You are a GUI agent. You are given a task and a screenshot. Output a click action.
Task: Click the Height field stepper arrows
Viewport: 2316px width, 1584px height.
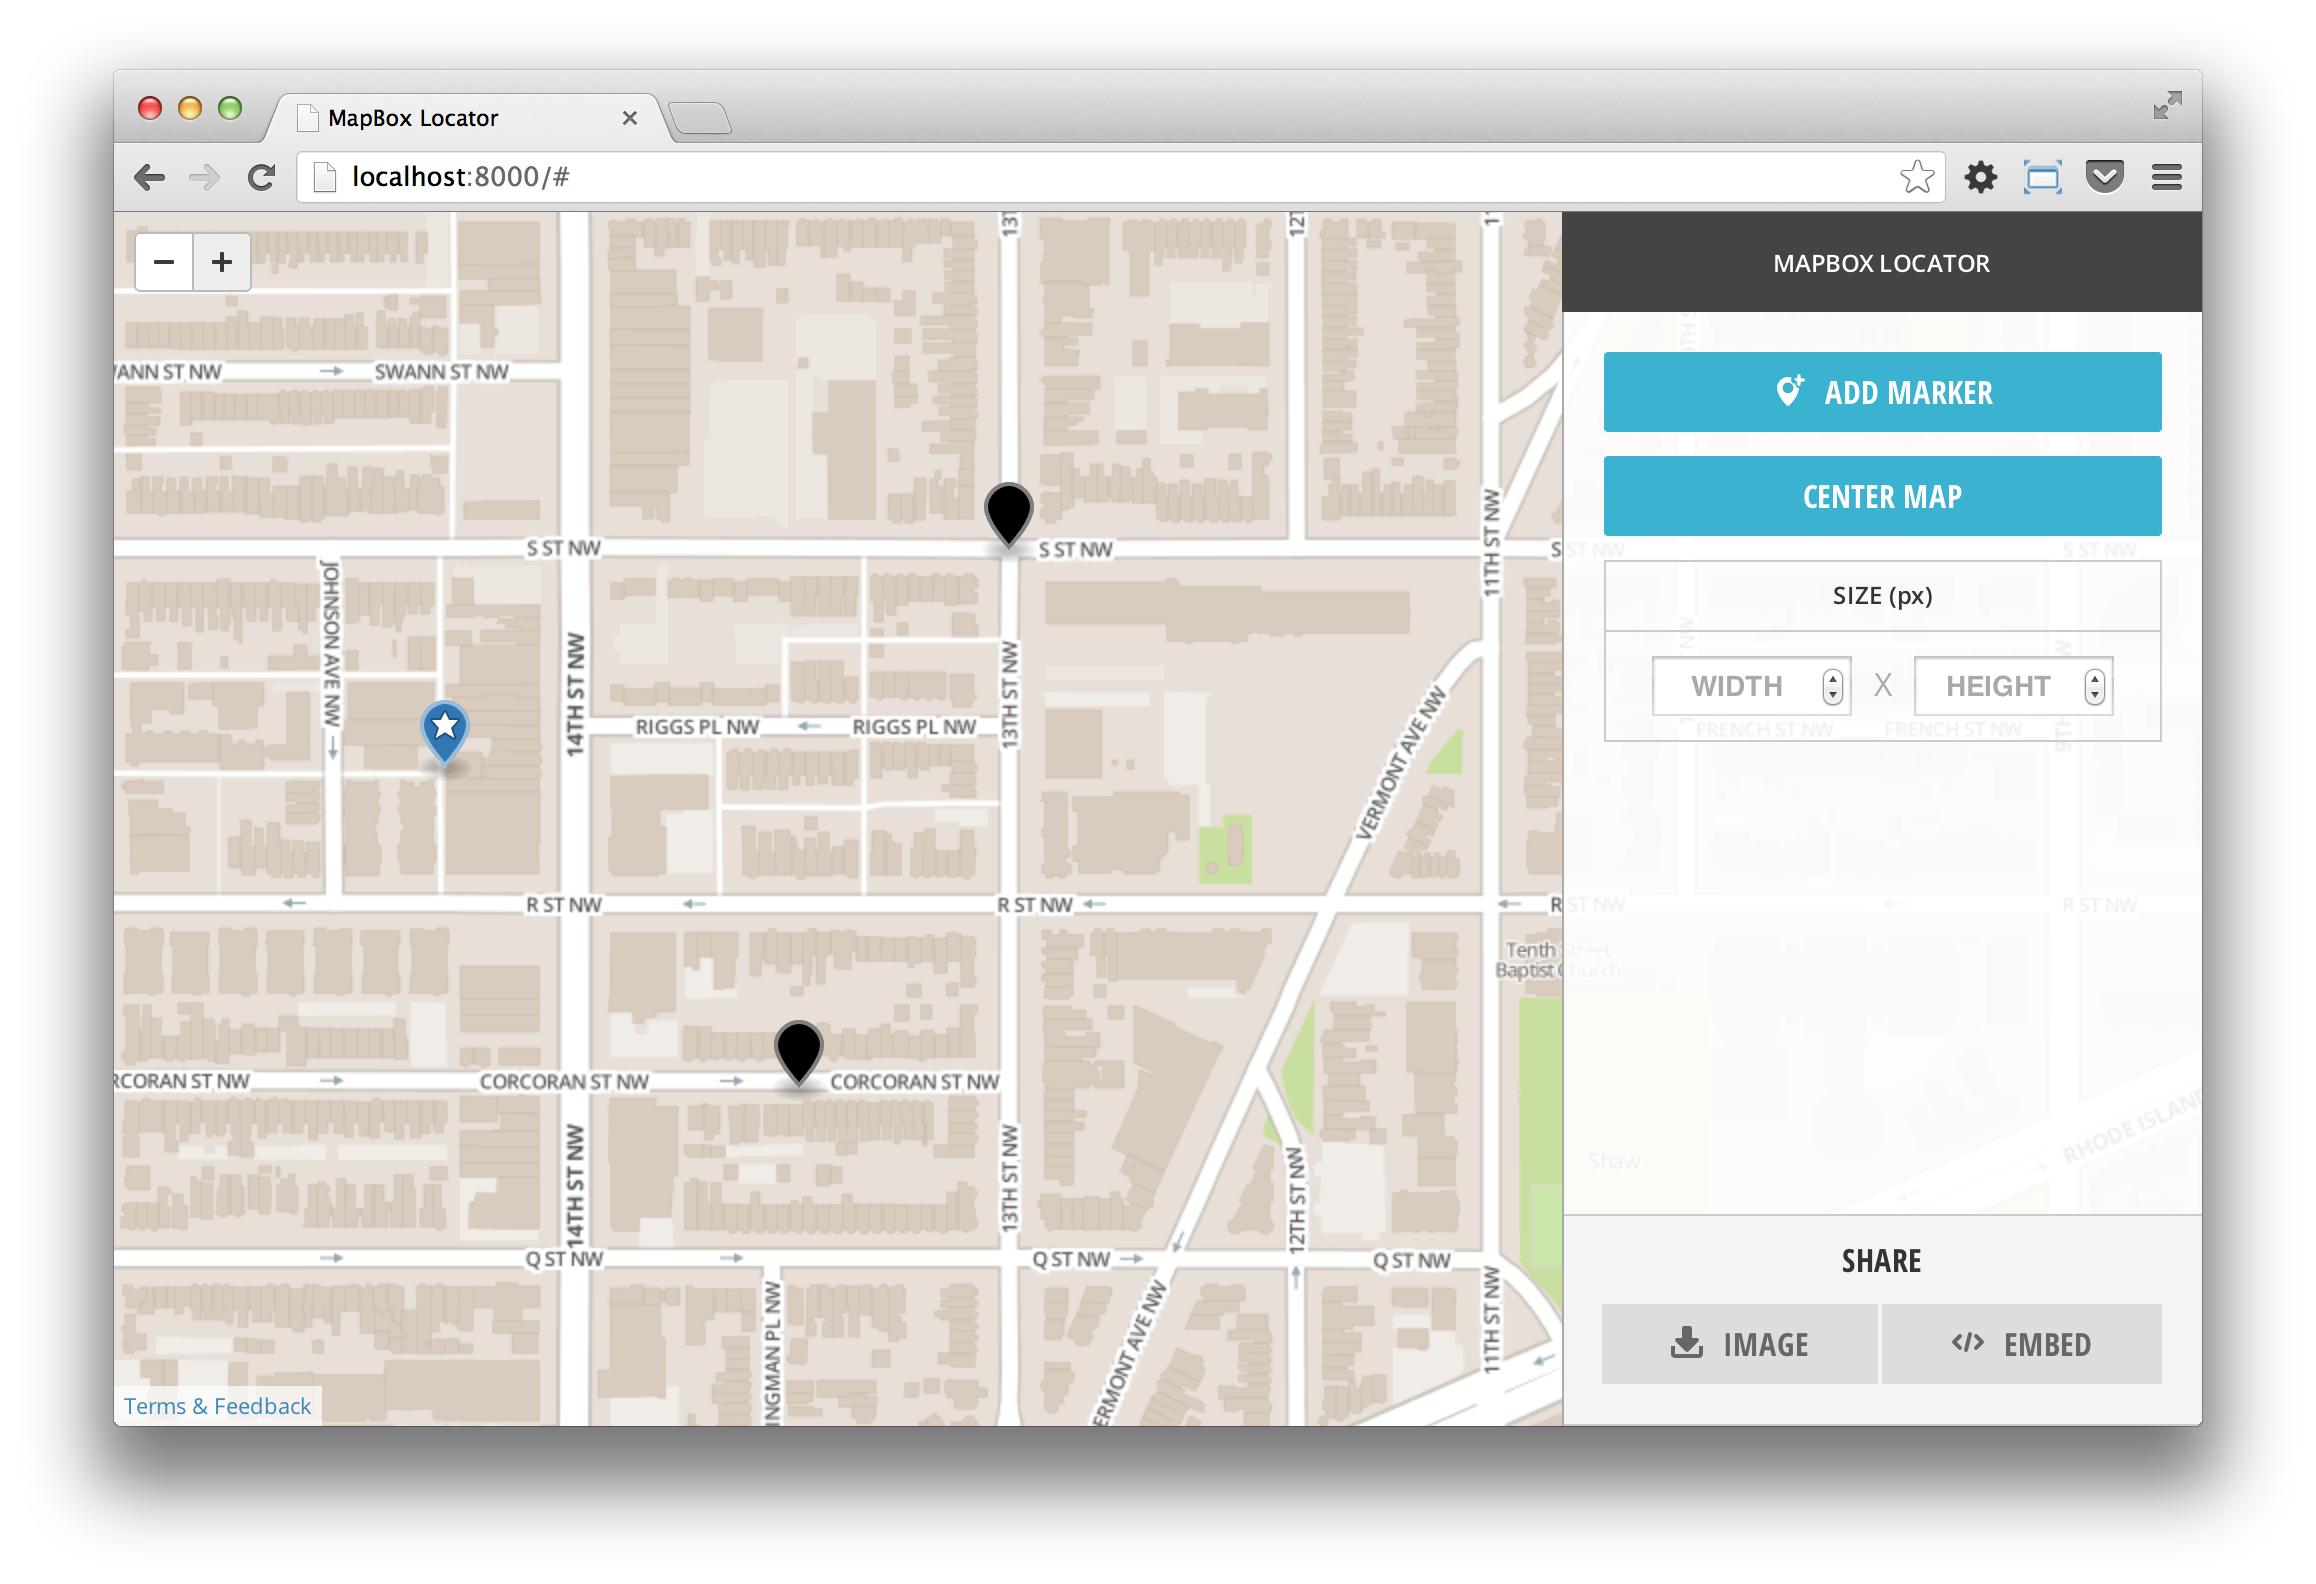tap(2094, 686)
